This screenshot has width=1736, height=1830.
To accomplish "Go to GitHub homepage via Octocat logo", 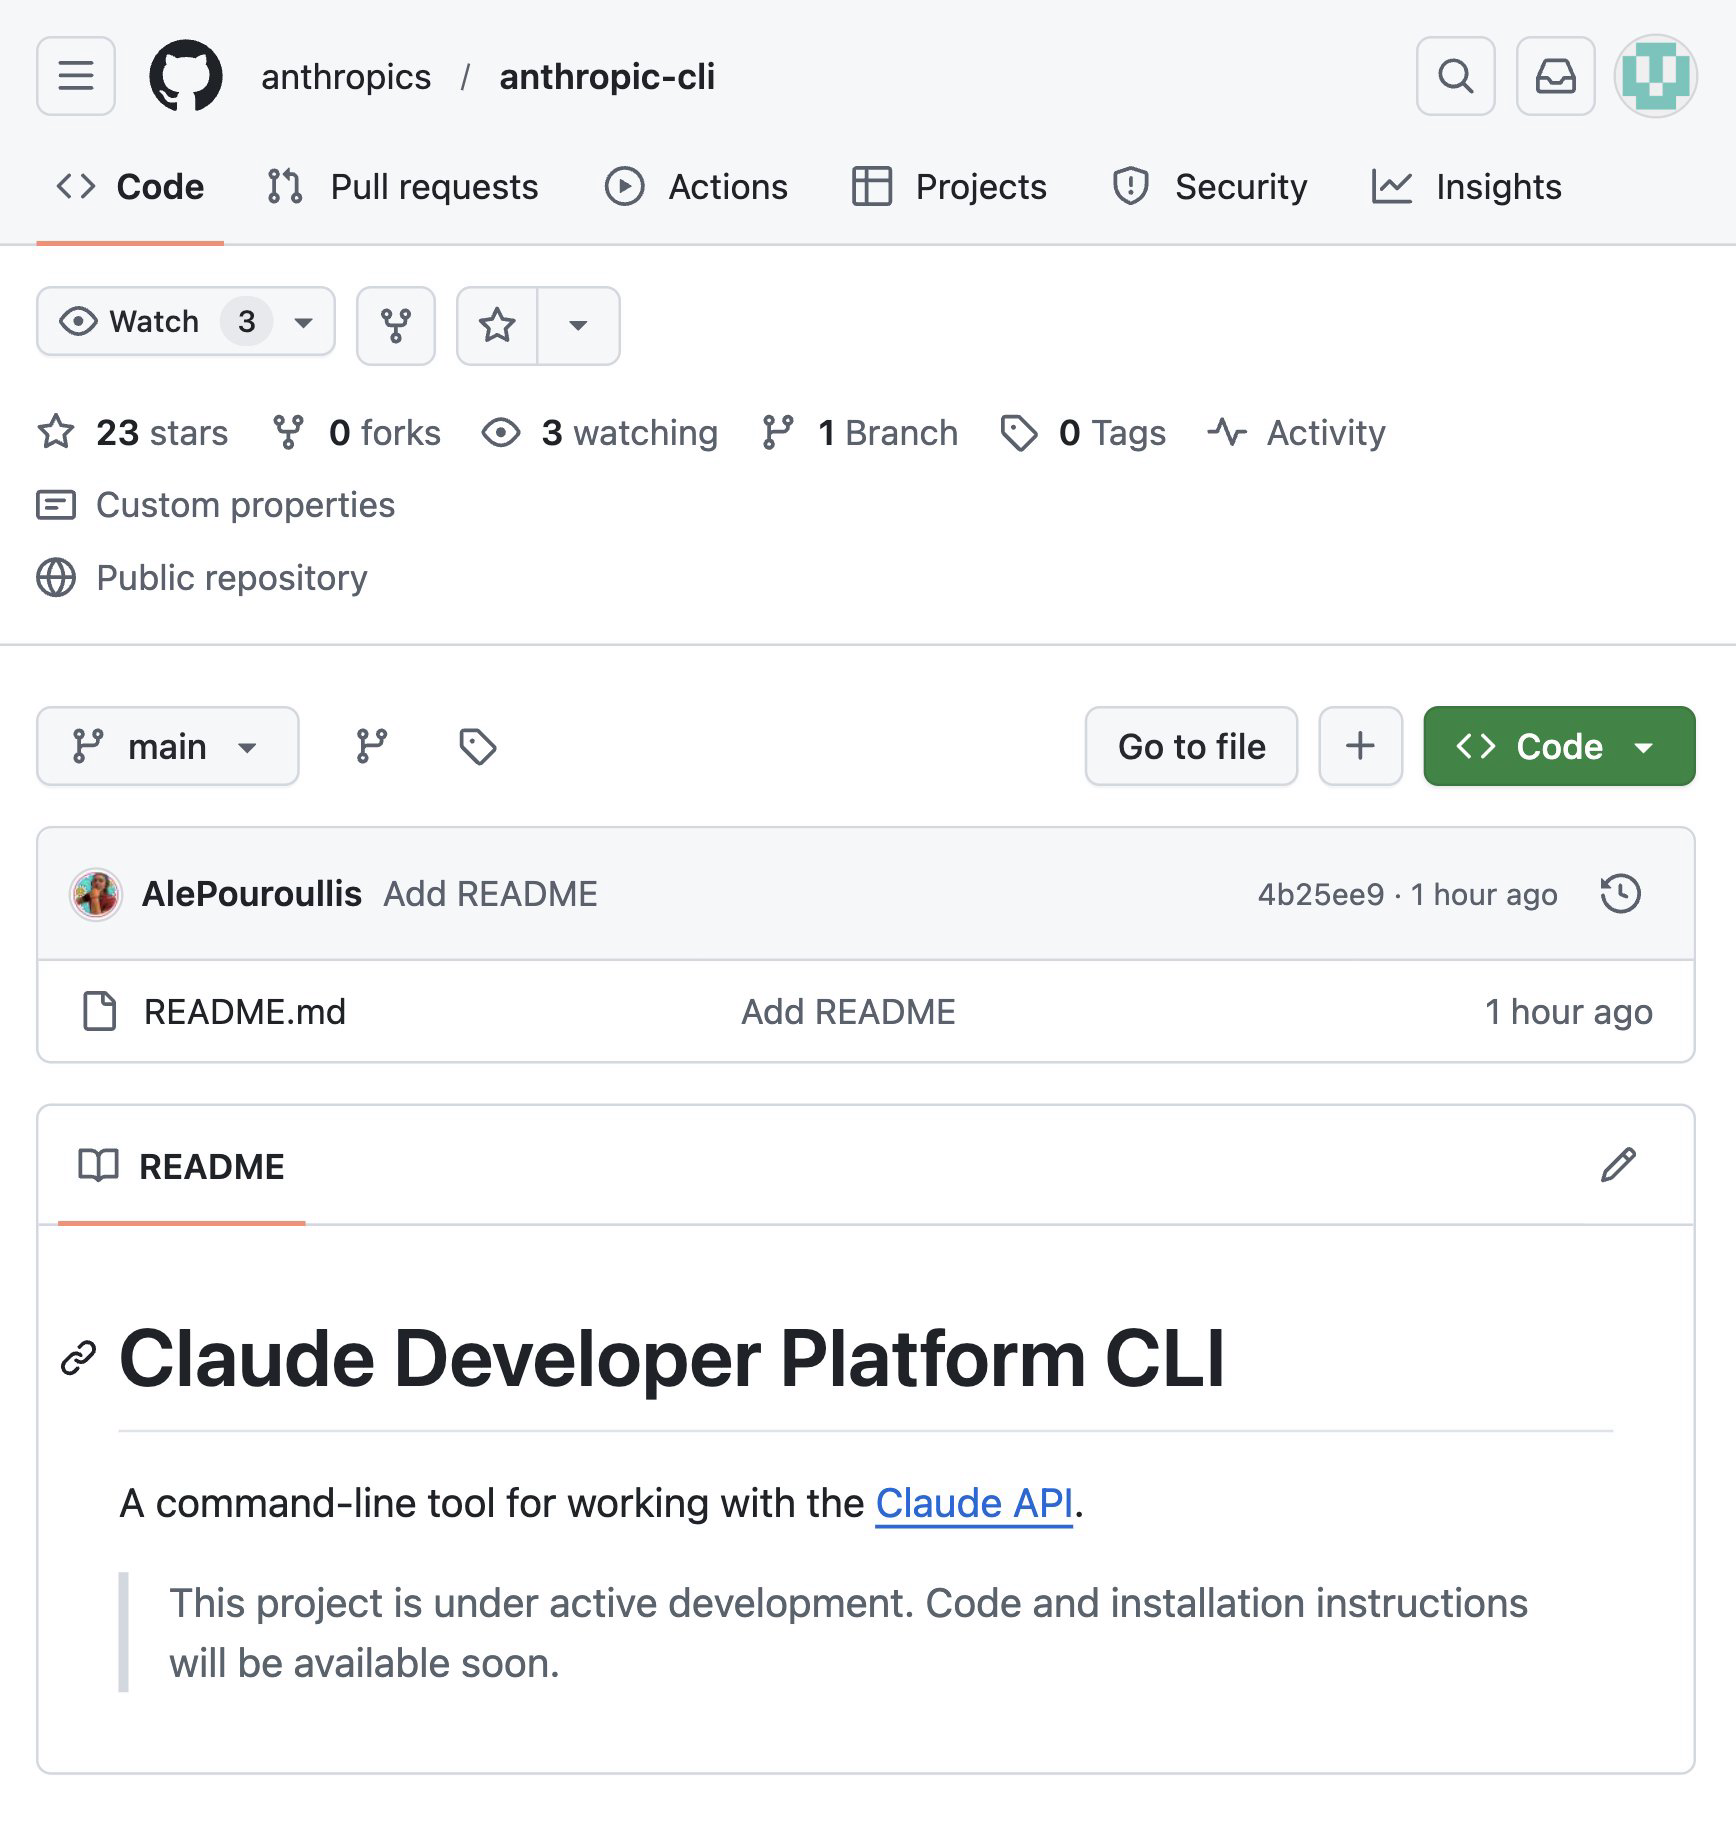I will [x=186, y=76].
